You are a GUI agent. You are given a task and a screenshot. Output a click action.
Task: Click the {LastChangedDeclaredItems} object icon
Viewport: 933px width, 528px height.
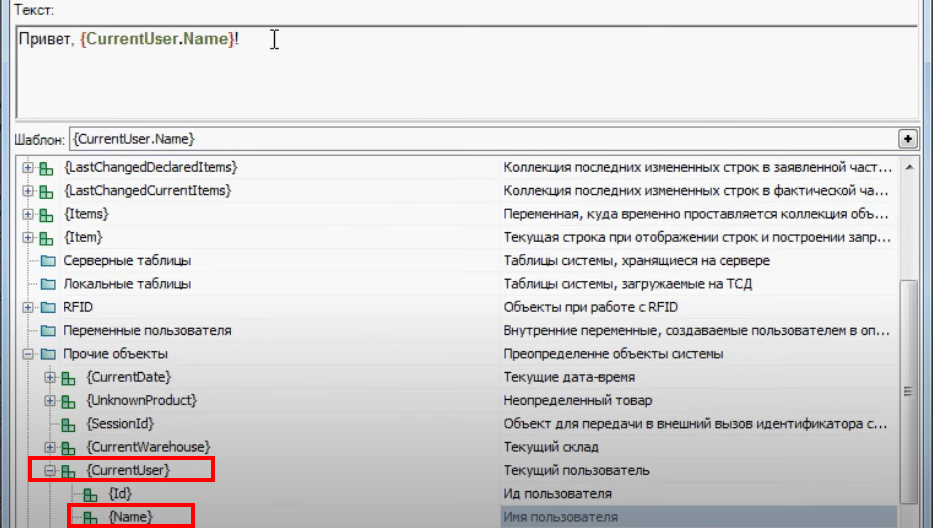(46, 168)
